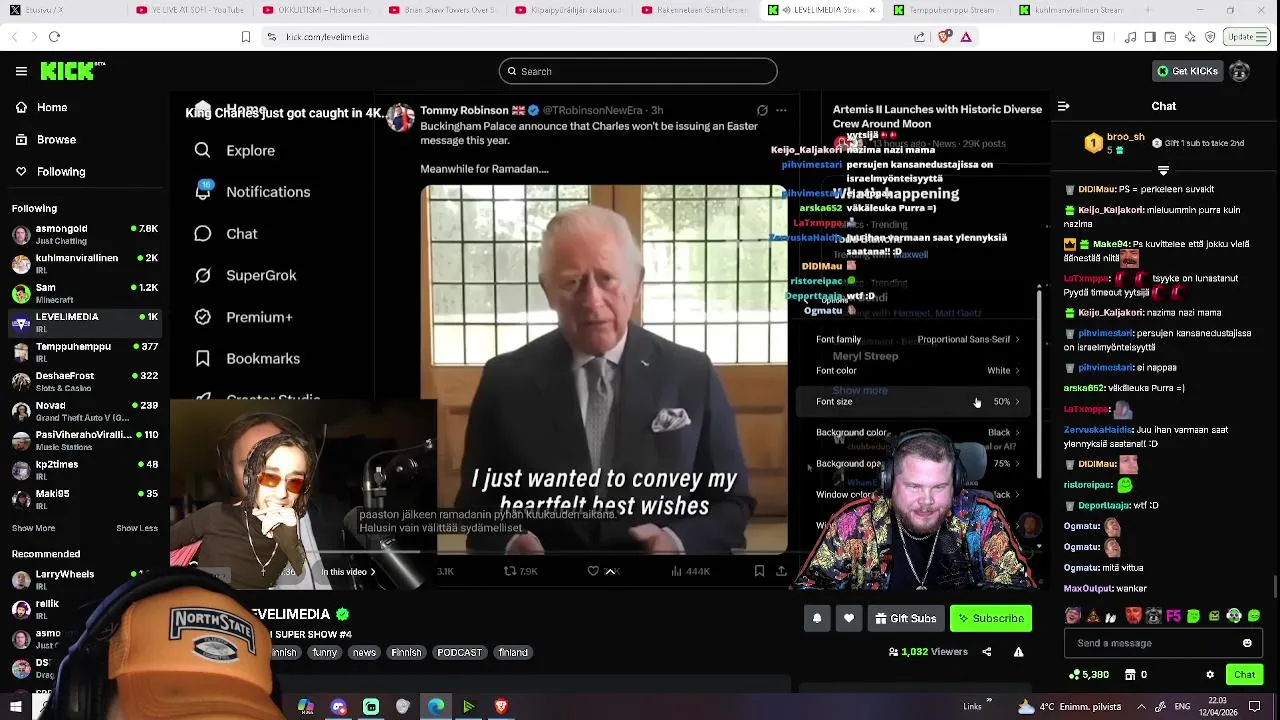
Task: Click the Brave VPN shield icon
Action: [x=1210, y=37]
